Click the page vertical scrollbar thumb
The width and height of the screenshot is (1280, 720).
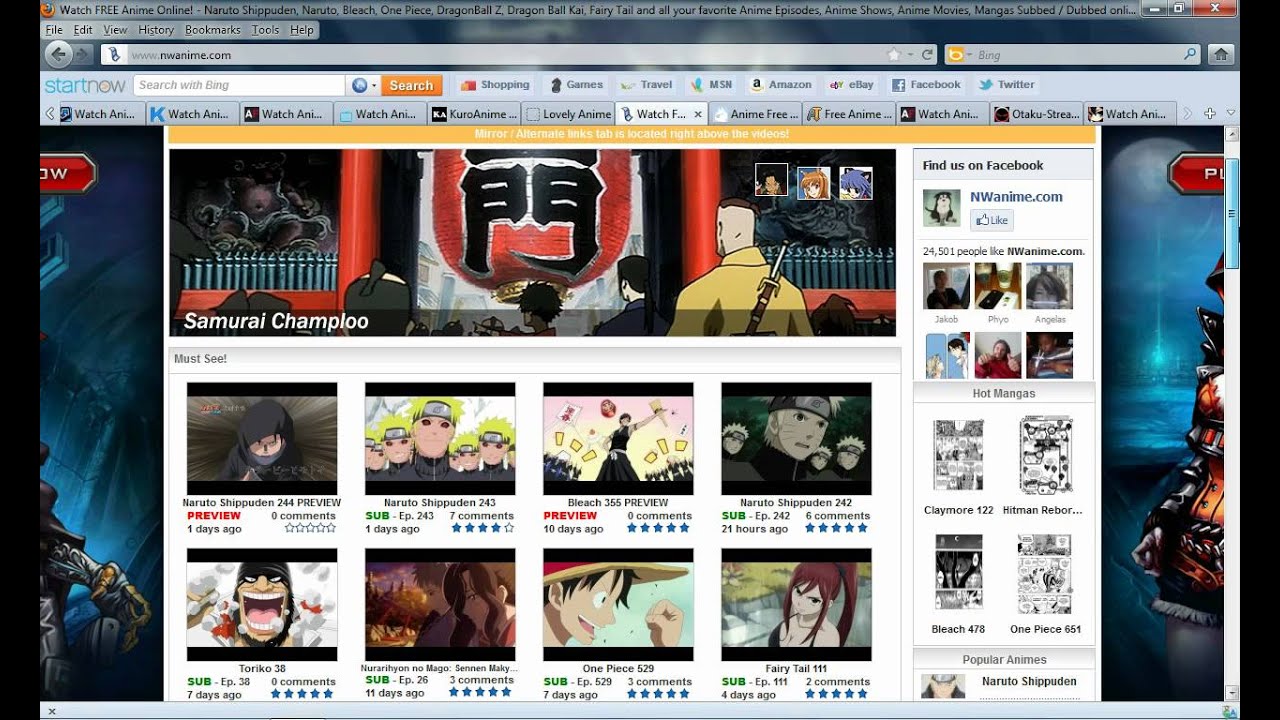(1232, 212)
